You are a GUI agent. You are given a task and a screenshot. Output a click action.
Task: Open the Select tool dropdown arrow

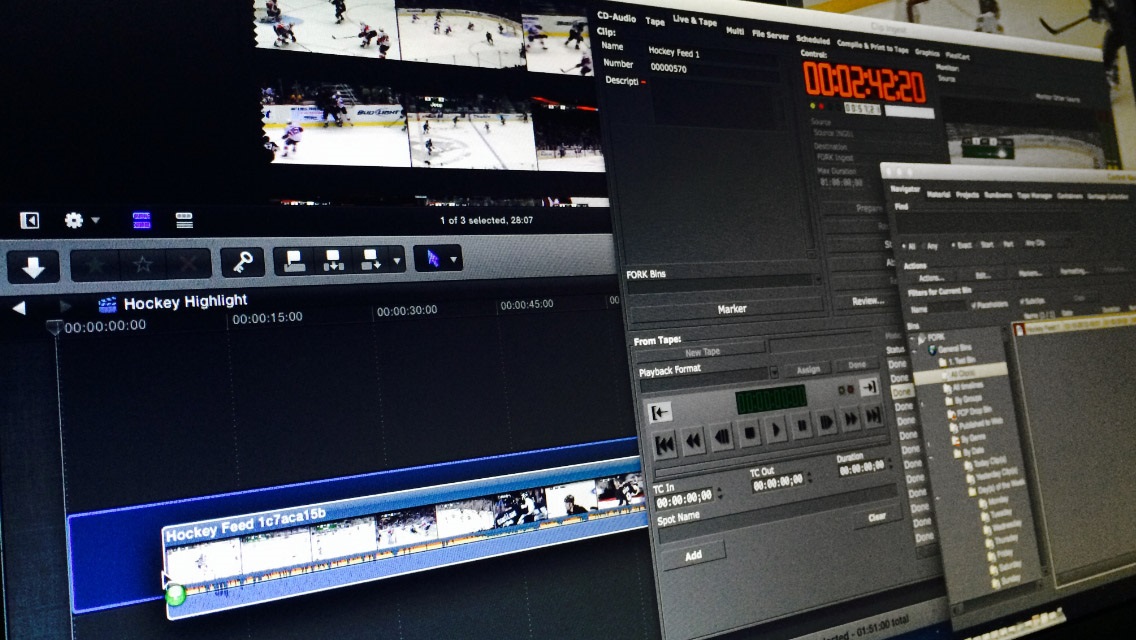(x=454, y=260)
